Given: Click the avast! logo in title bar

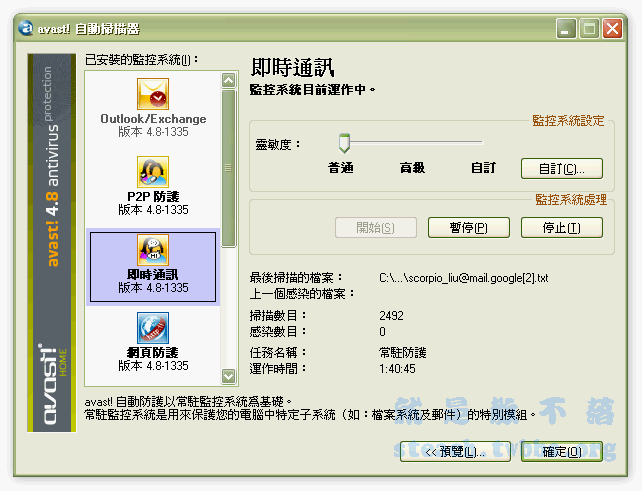Looking at the screenshot, I should point(26,28).
